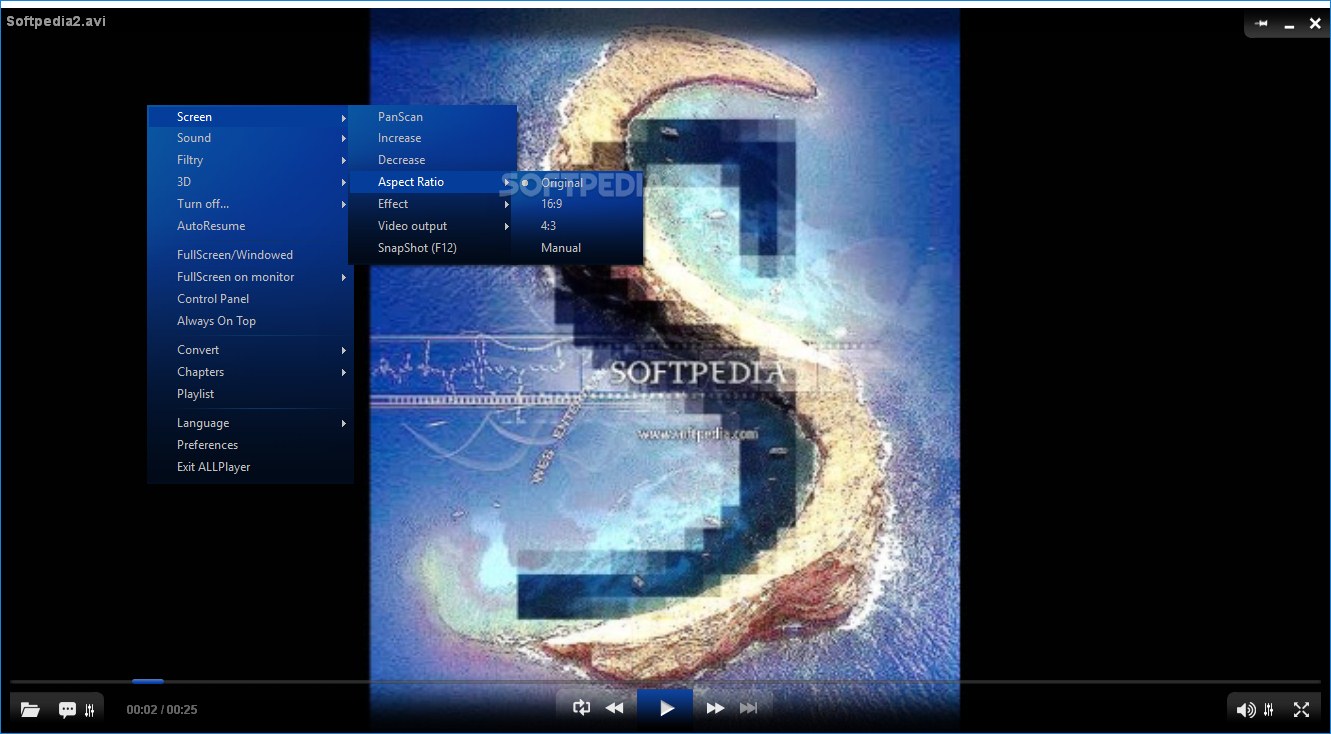Select Original aspect ratio option

point(576,183)
